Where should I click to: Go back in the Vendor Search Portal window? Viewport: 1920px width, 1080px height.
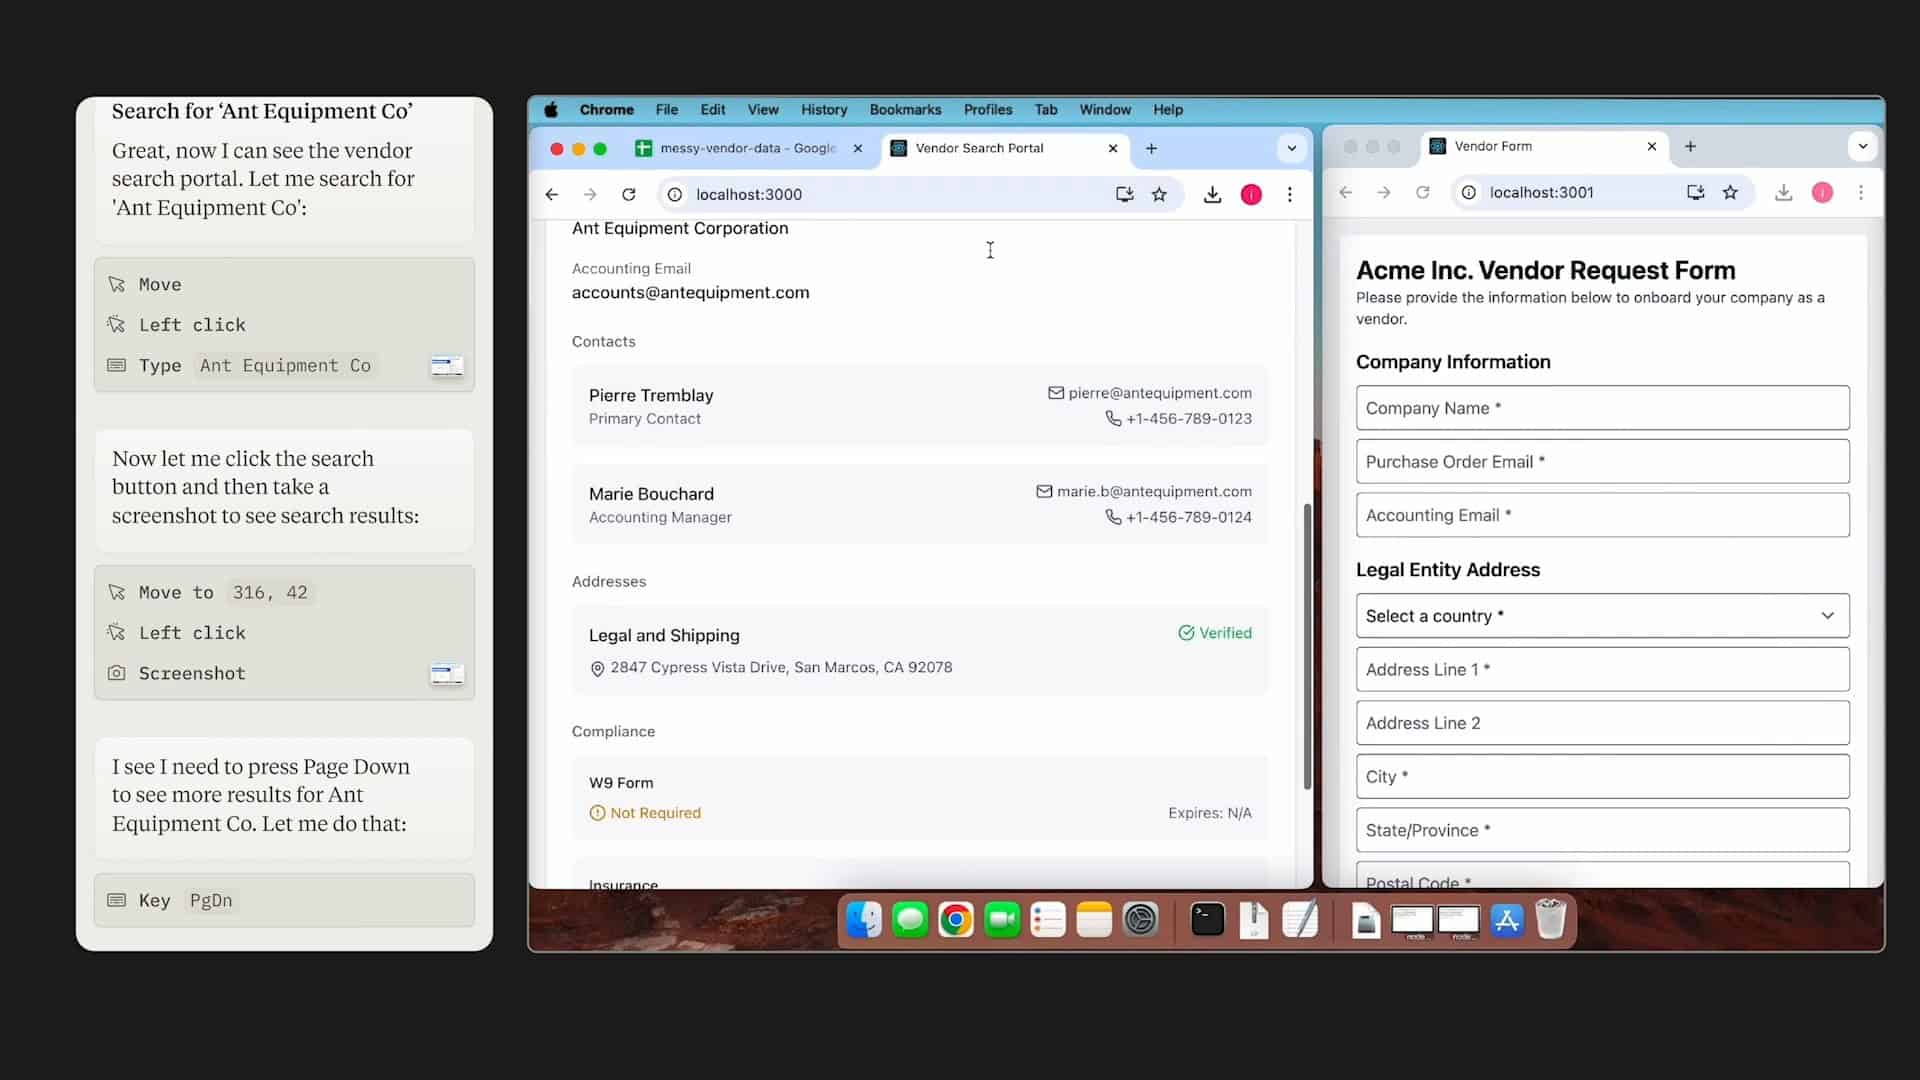(552, 194)
